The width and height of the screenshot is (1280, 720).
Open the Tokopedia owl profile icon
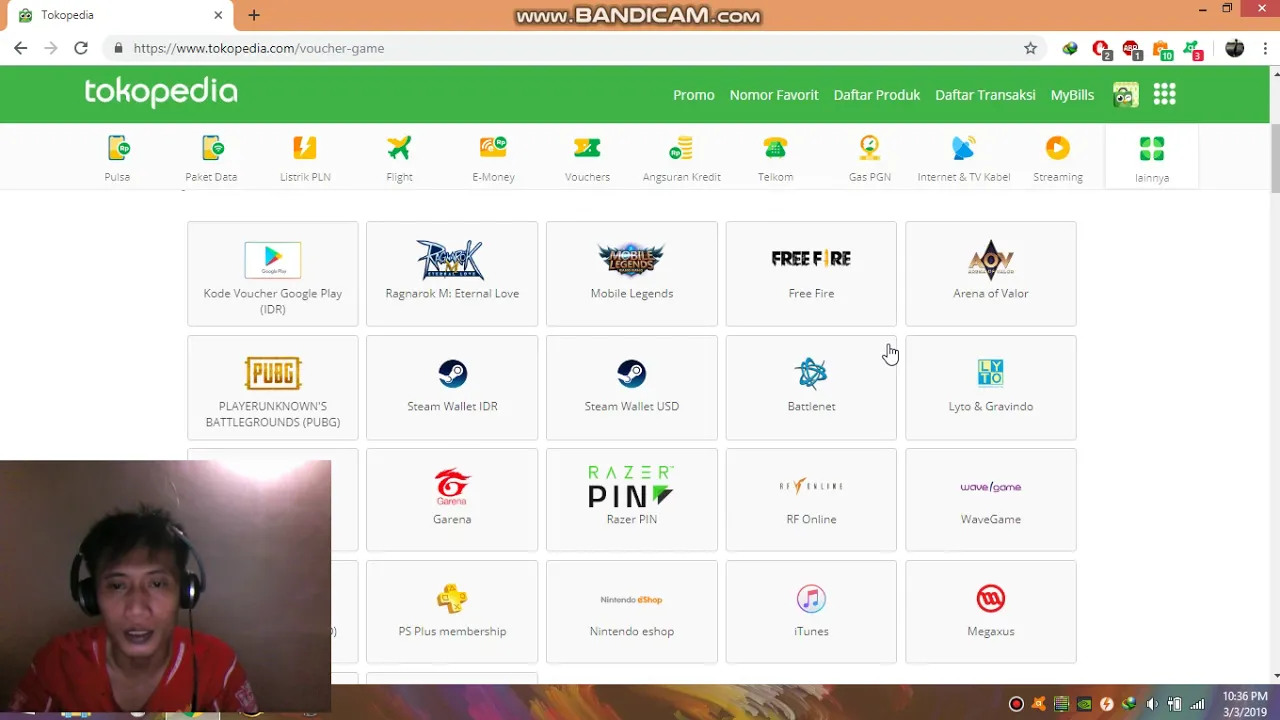coord(1126,94)
